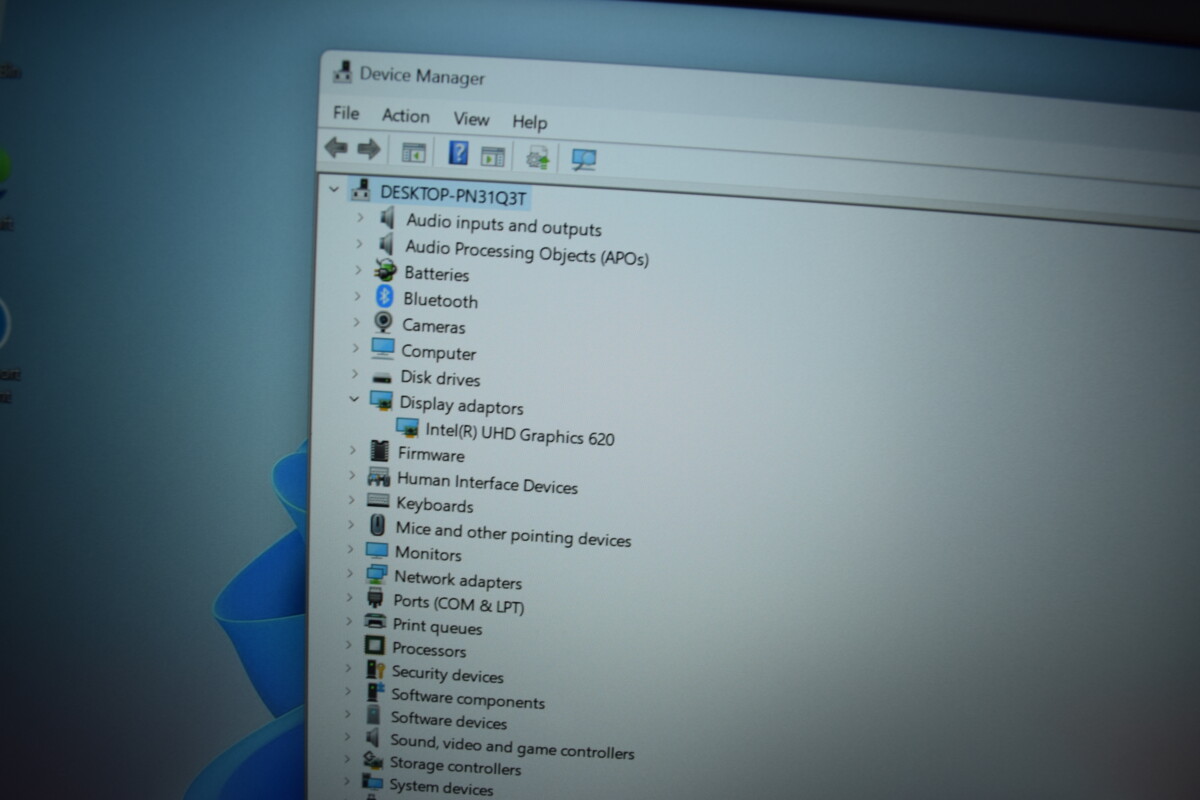
Task: Toggle the Show/Hide Action Pane toolbar icon
Action: coord(492,155)
